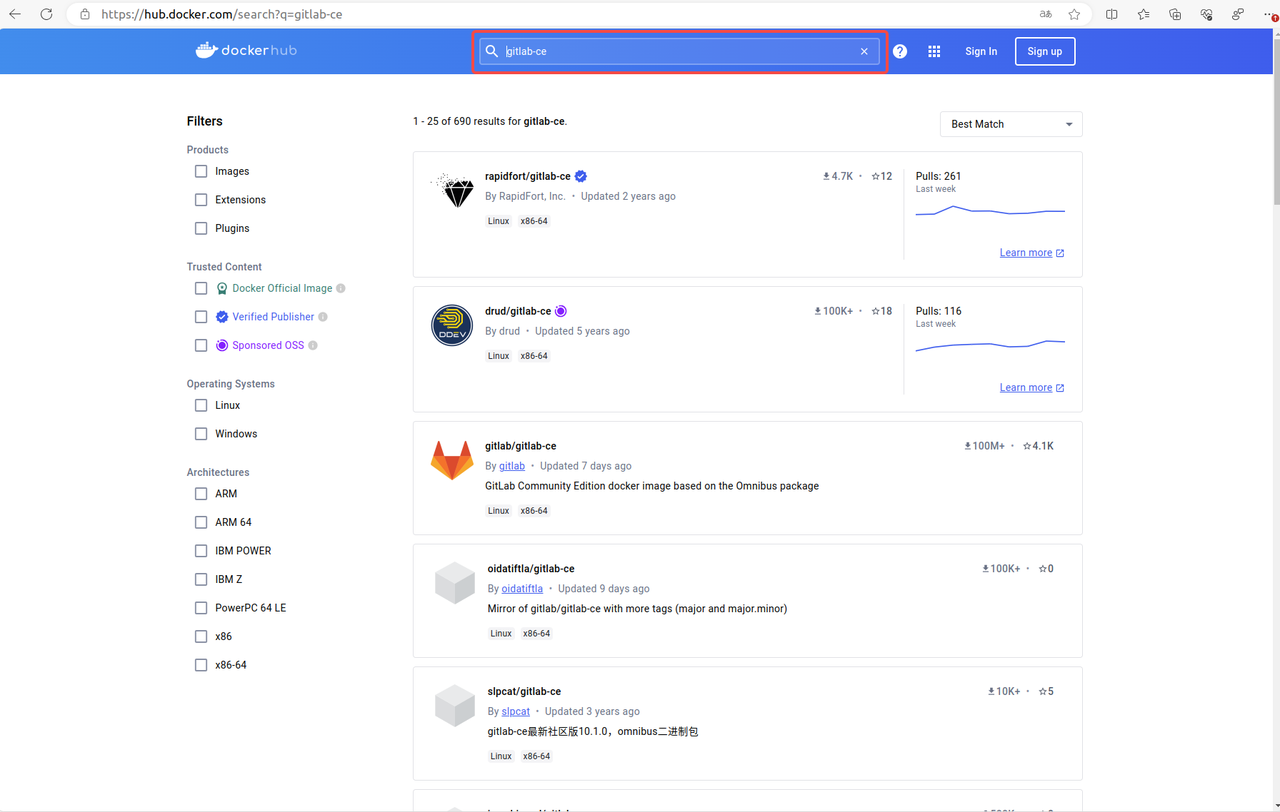Click info icon next to Sponsored OSS
Image resolution: width=1280 pixels, height=812 pixels.
coord(313,345)
